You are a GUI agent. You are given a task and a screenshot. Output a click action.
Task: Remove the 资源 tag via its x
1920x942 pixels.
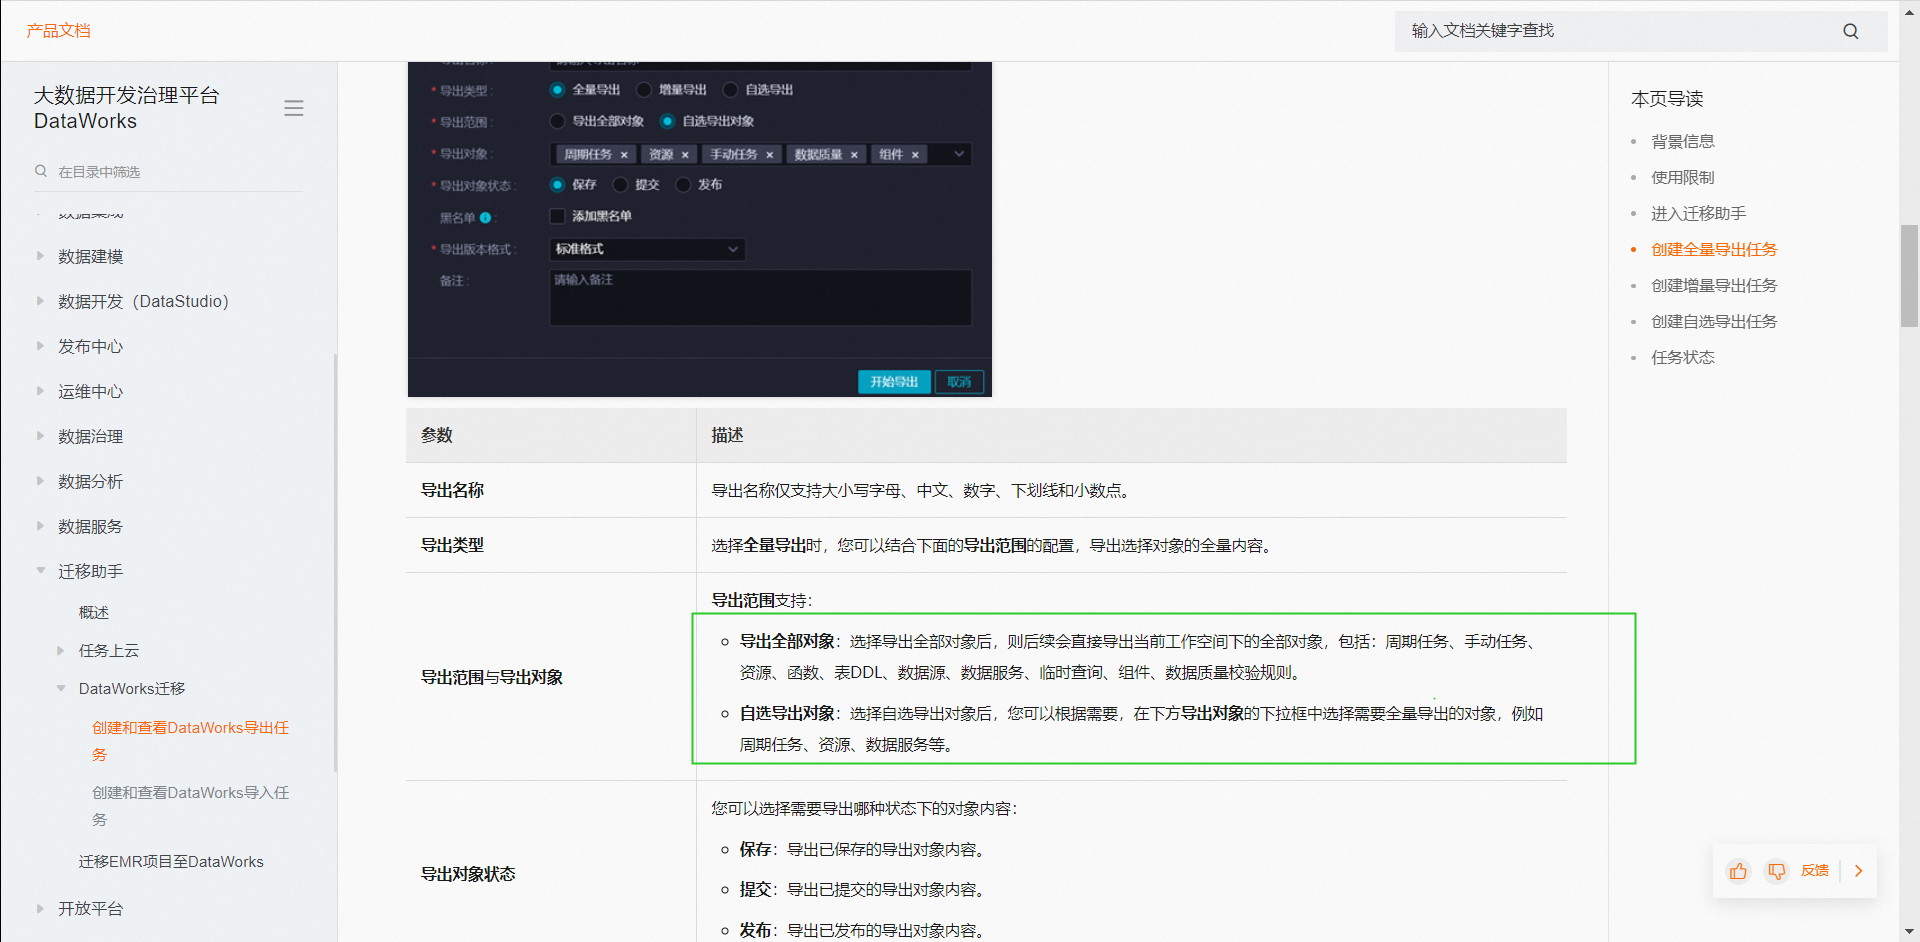(x=685, y=154)
